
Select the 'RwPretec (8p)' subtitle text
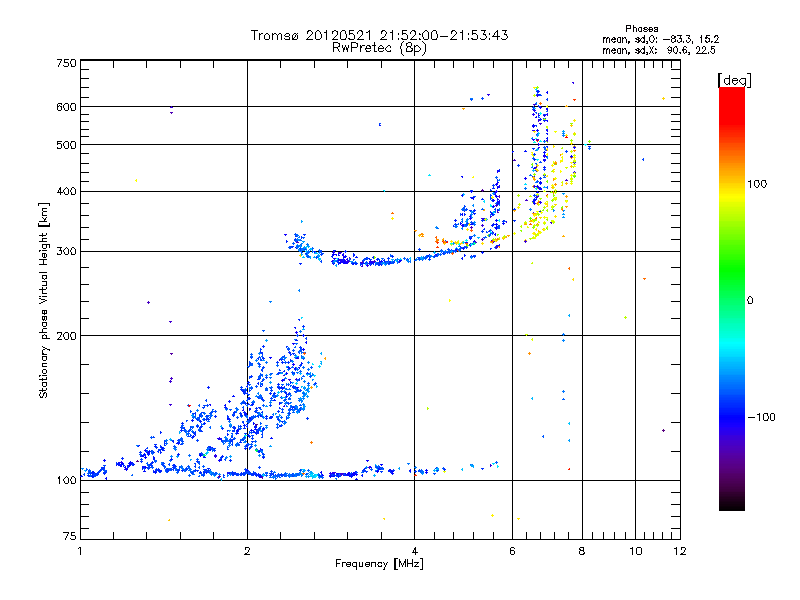(379, 48)
